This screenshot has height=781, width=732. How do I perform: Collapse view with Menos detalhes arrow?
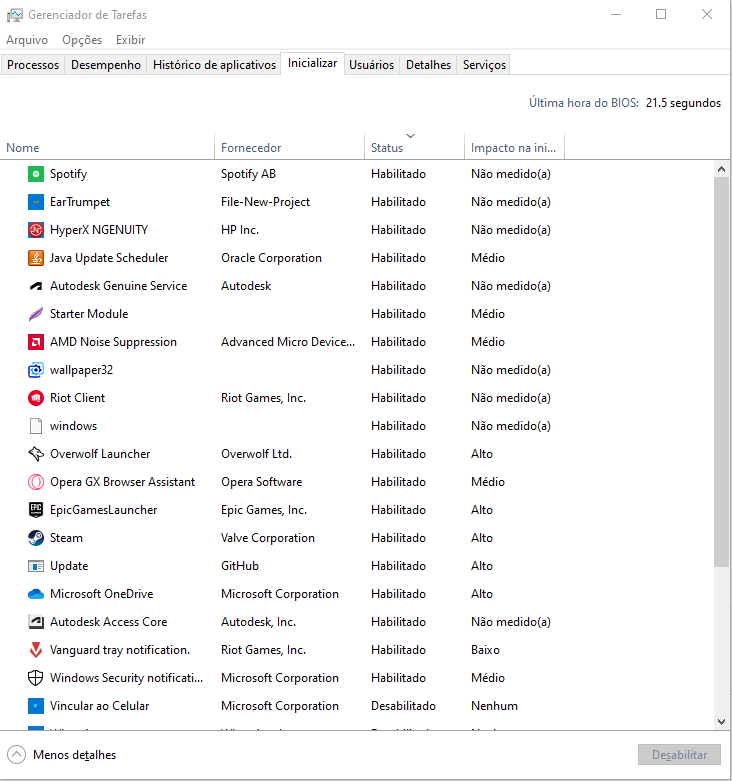pos(16,755)
